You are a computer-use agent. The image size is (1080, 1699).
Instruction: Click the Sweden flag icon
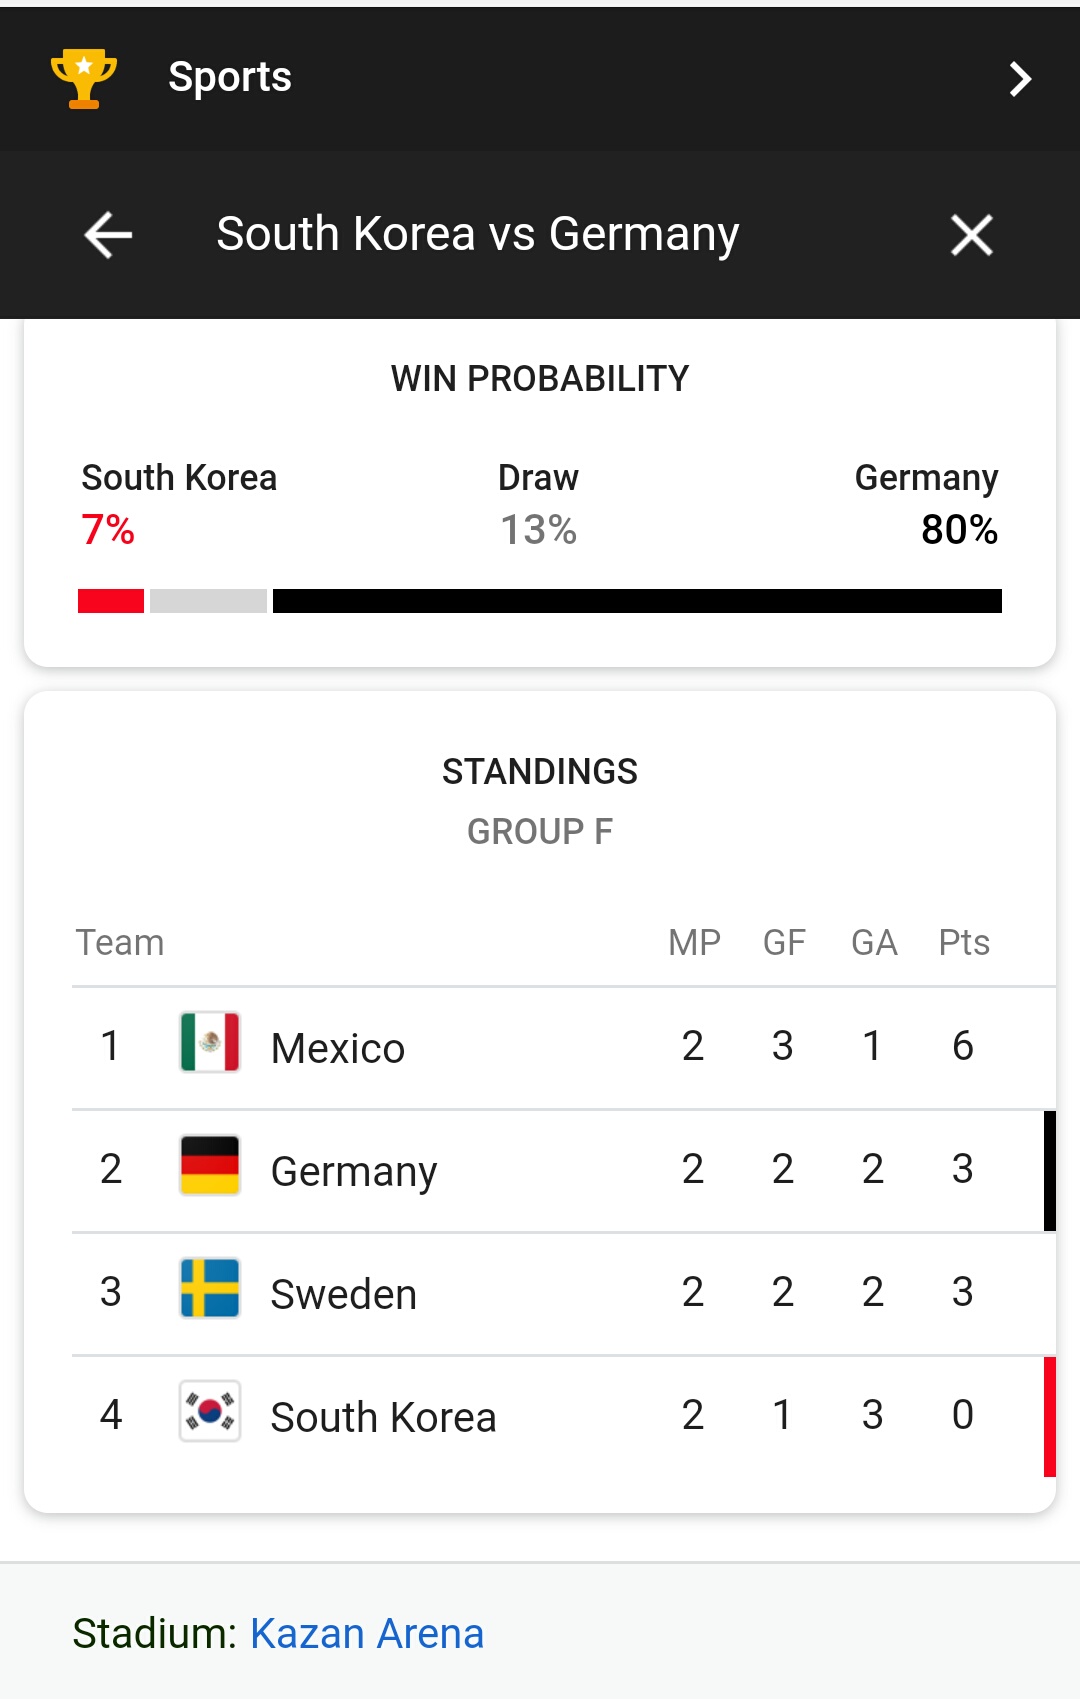point(210,1288)
